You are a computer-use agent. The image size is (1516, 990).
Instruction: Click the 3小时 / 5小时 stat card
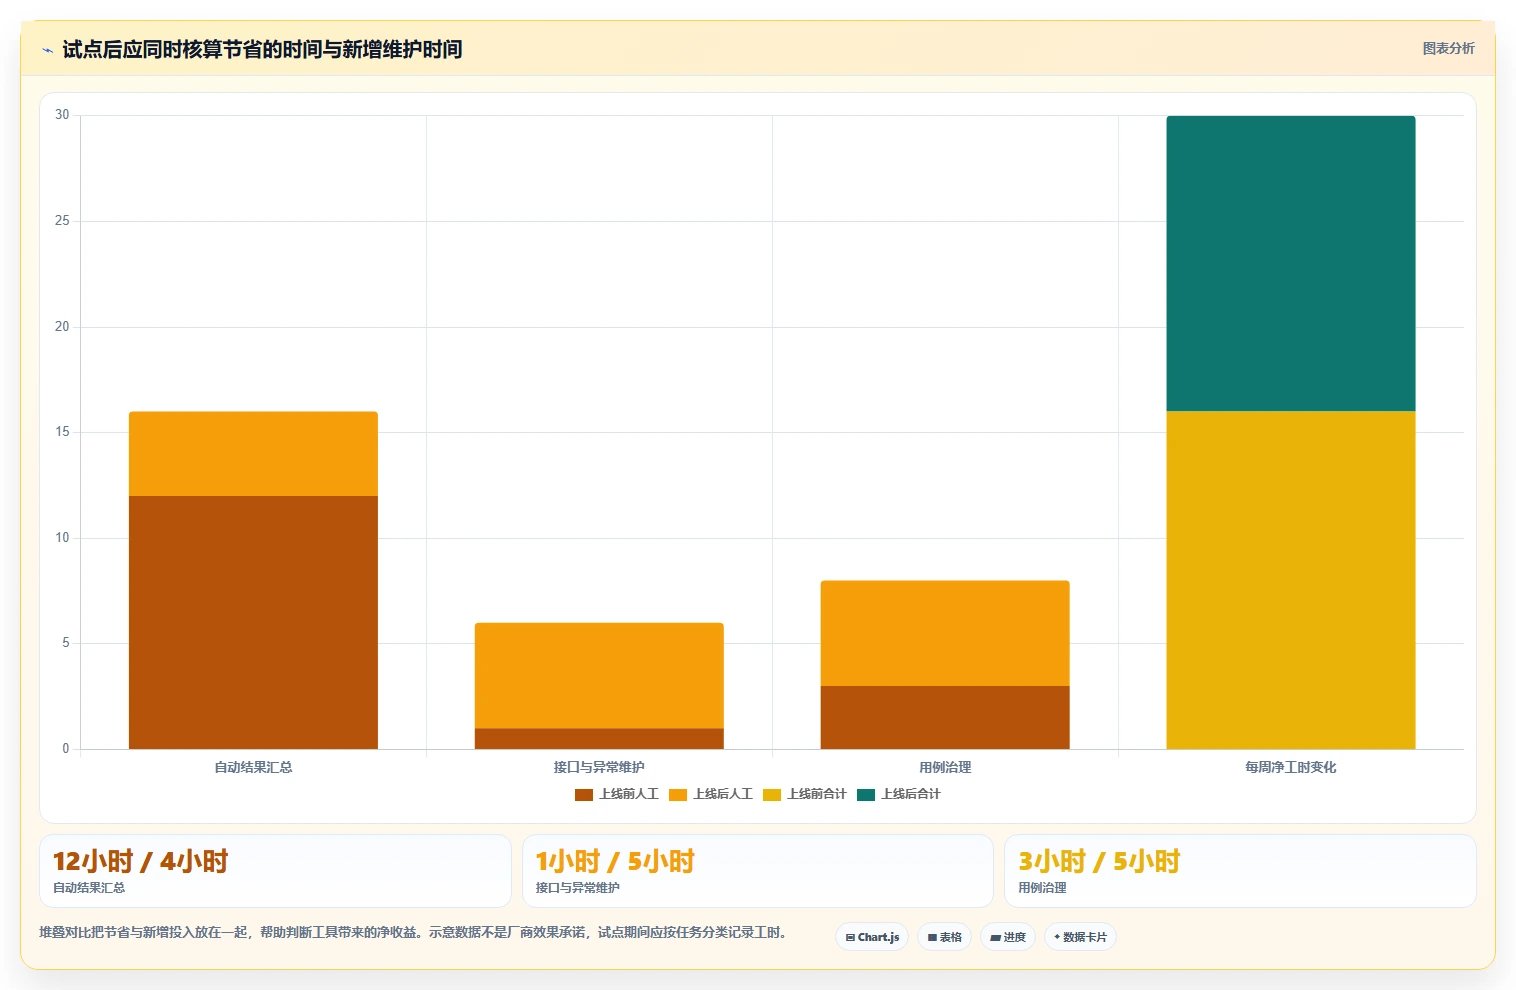click(1240, 871)
